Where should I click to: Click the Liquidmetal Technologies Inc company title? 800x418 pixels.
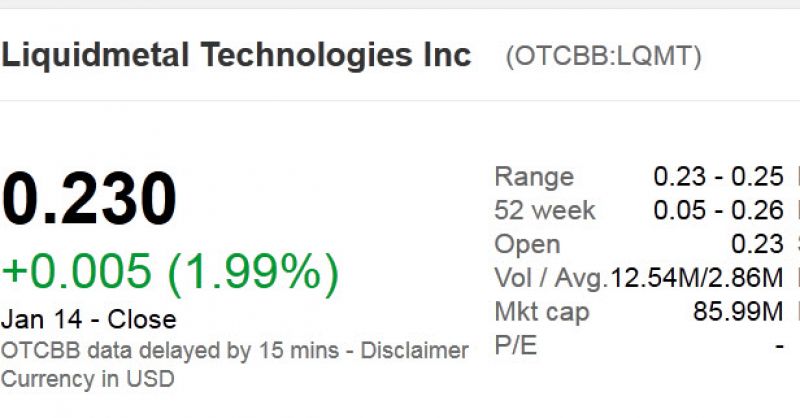coord(236,55)
